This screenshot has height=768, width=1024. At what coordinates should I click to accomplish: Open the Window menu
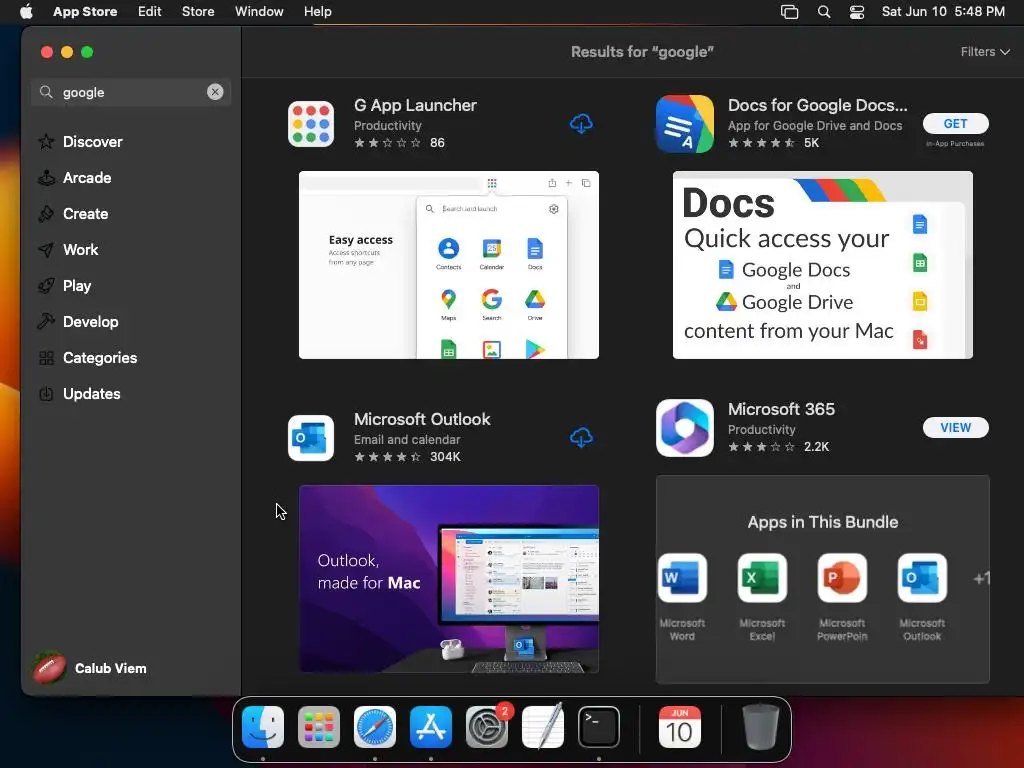259,12
